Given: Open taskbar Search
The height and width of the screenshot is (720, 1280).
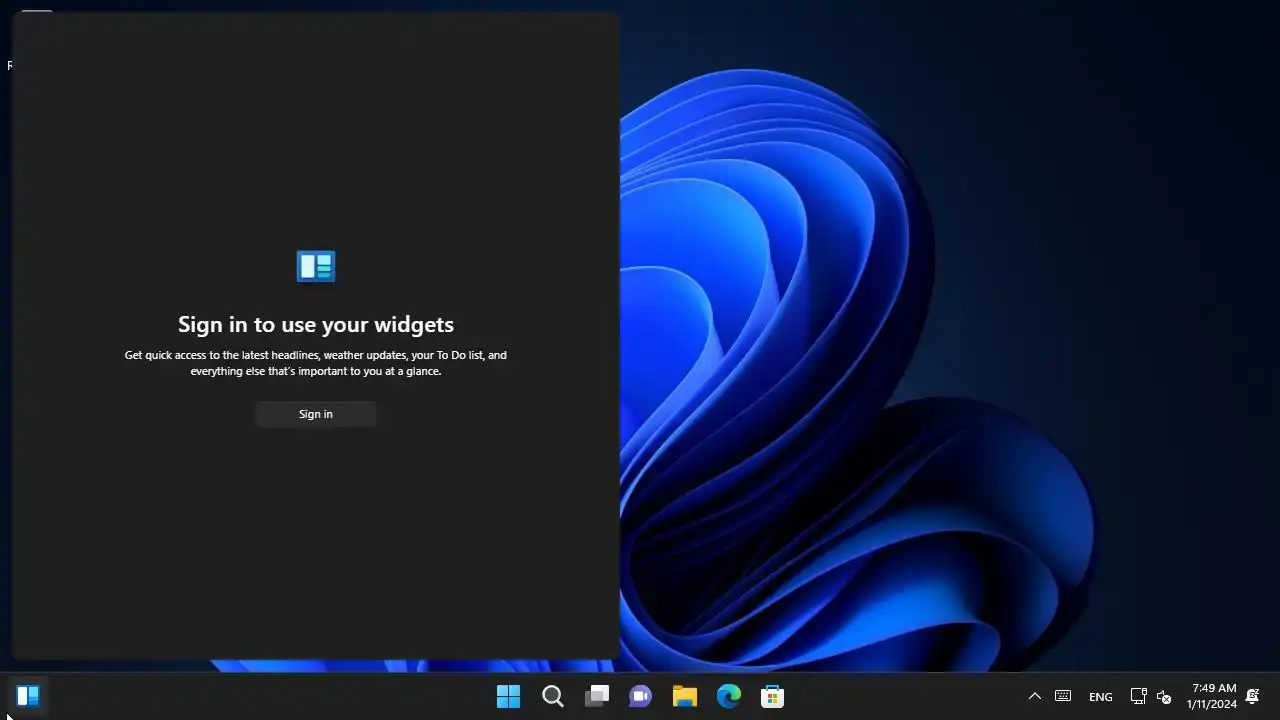Looking at the screenshot, I should 553,696.
